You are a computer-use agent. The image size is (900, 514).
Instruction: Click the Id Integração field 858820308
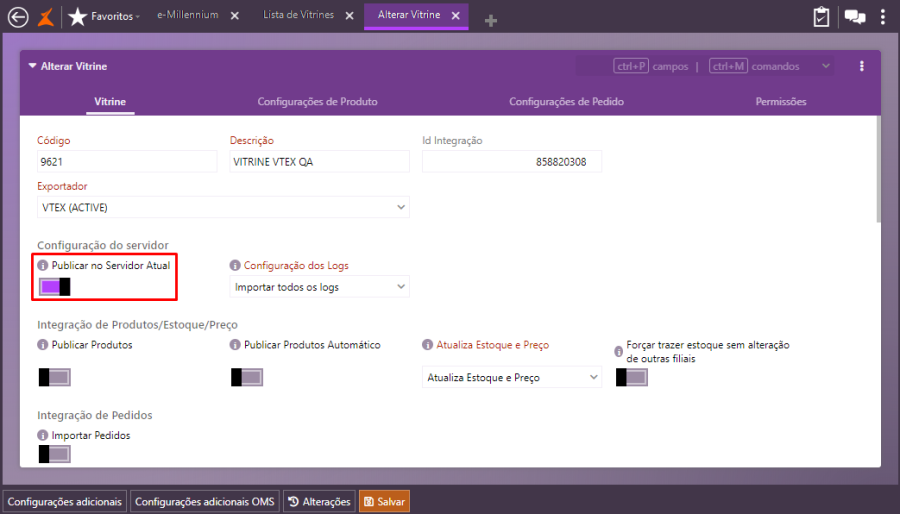click(x=511, y=162)
